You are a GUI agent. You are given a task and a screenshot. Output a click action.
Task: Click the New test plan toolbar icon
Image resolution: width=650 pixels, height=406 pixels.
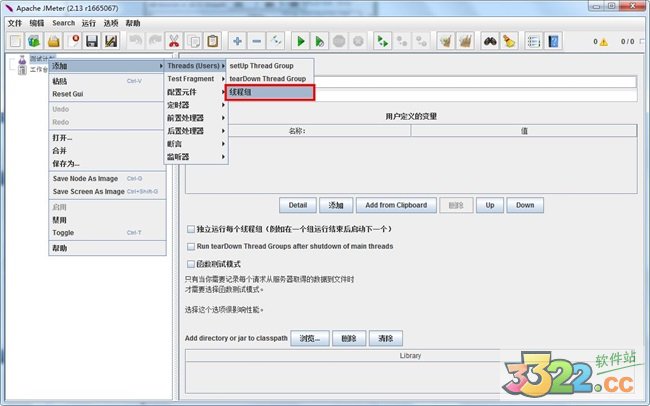(x=15, y=41)
